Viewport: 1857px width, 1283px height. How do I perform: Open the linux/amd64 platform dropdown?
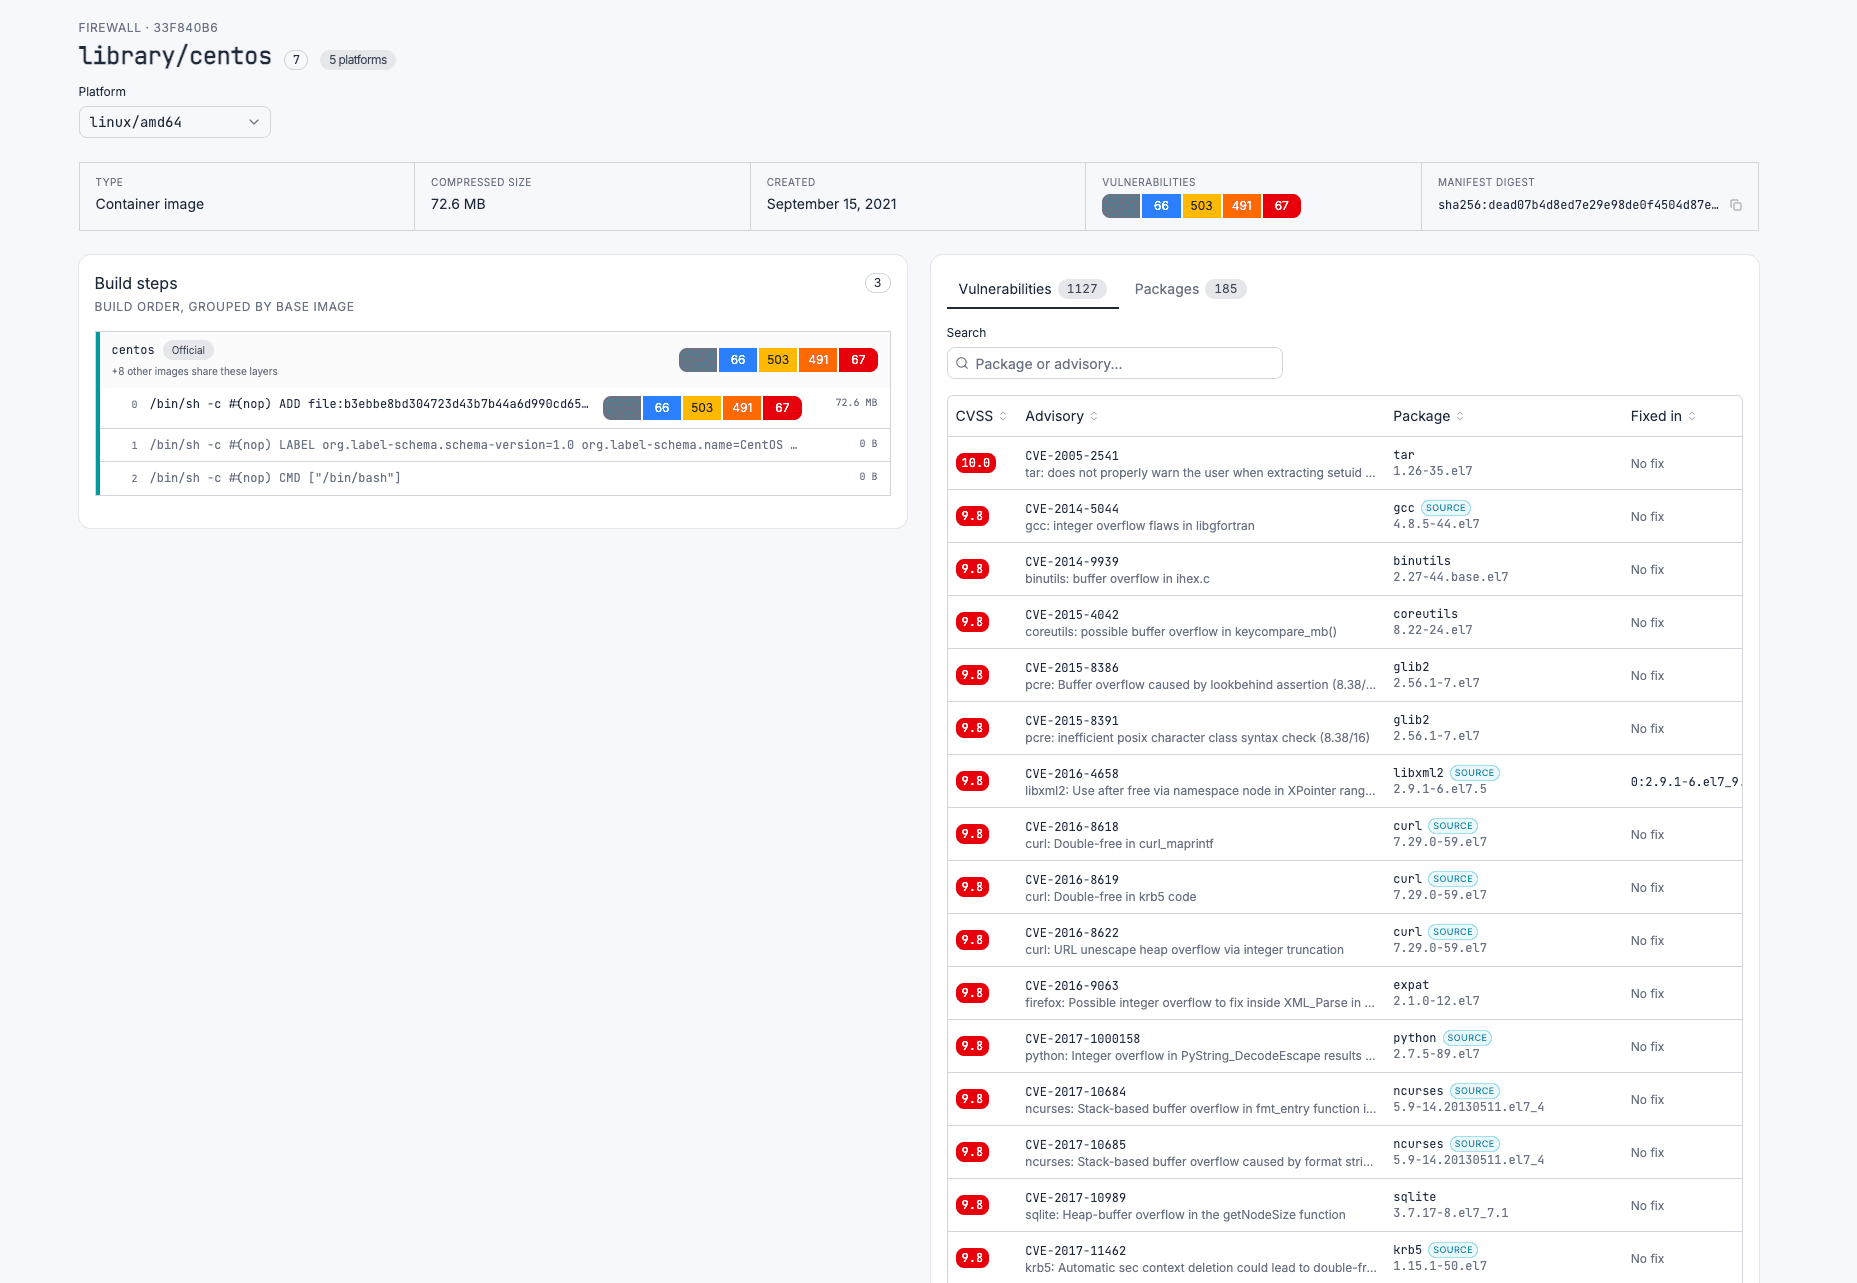pos(175,122)
